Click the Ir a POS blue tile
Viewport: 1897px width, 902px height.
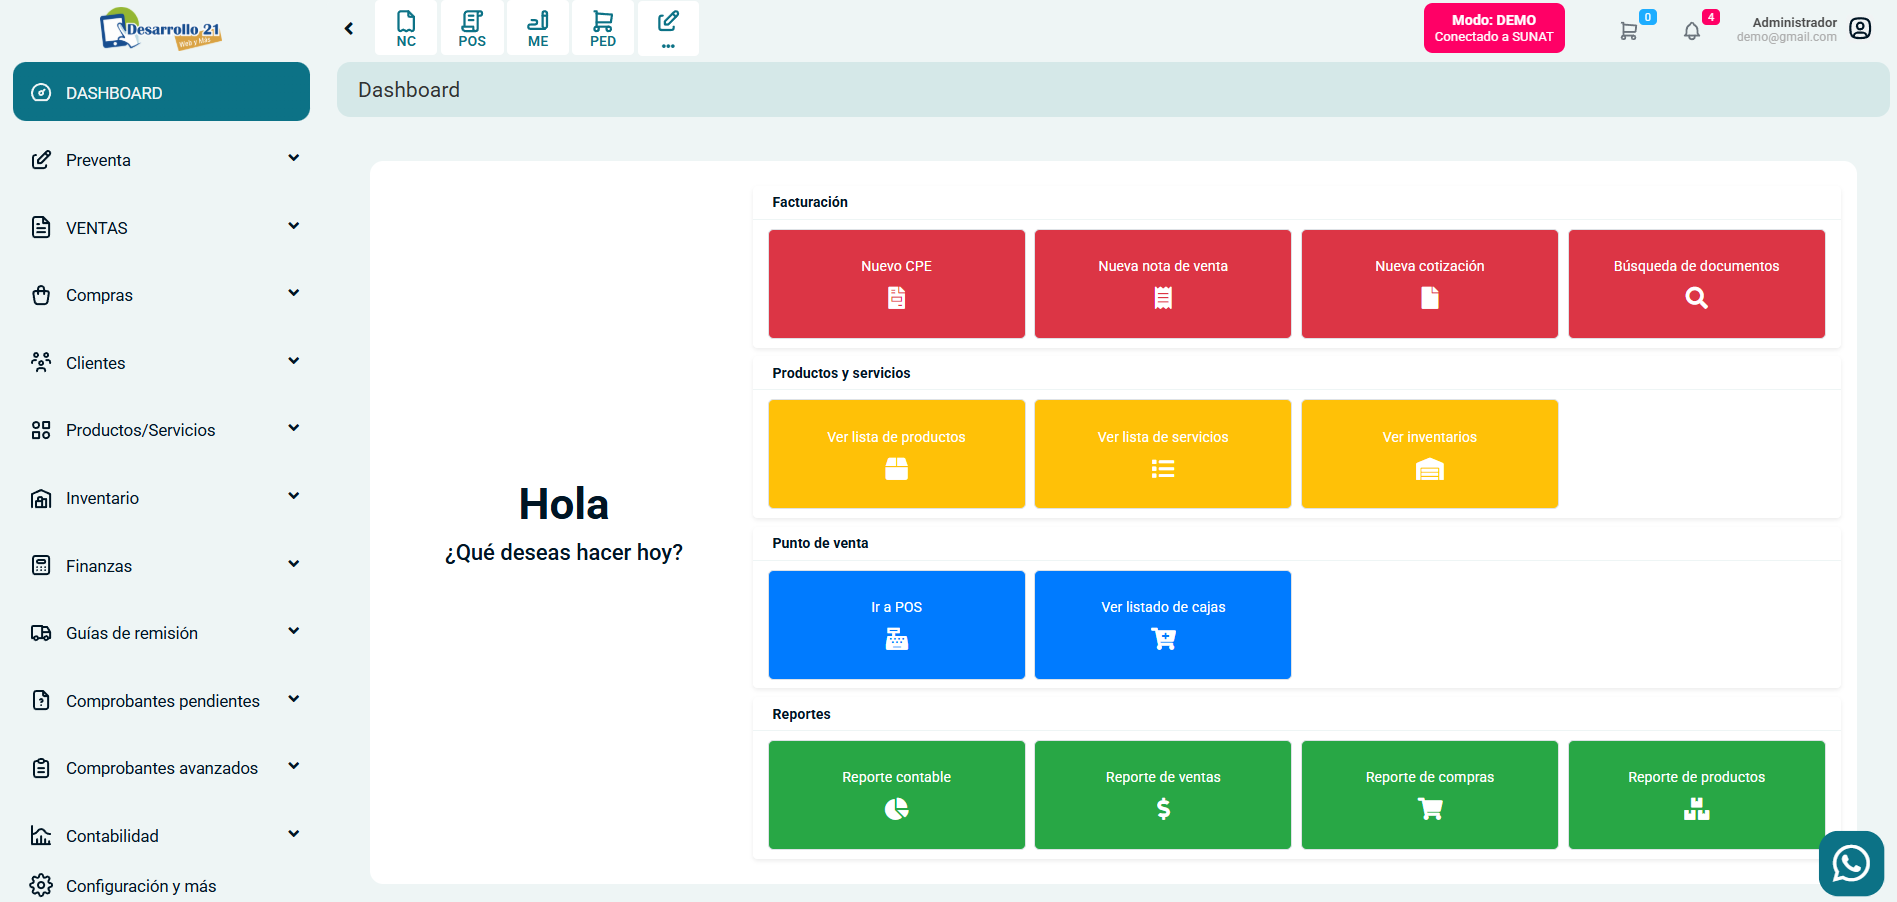point(896,625)
